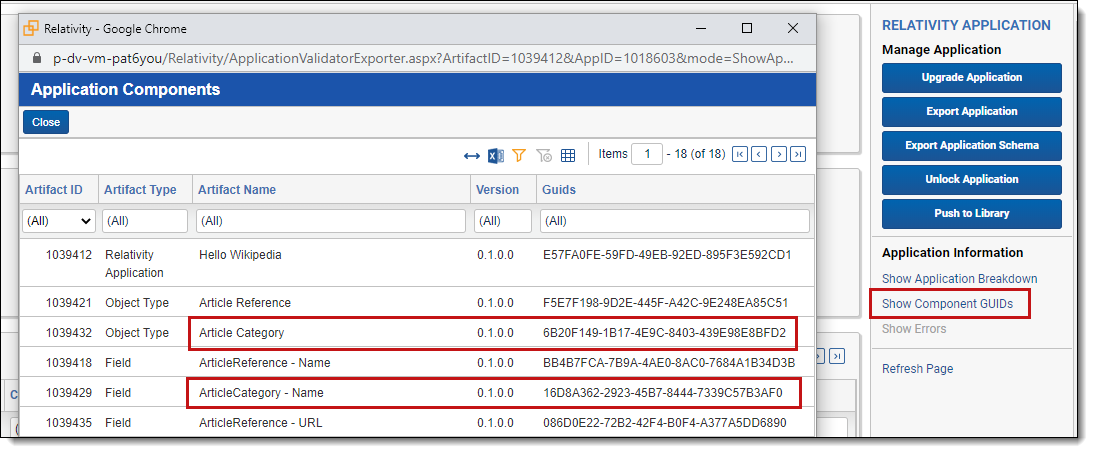Select the Article Category artifact name
1093x453 pixels.
[x=241, y=333]
